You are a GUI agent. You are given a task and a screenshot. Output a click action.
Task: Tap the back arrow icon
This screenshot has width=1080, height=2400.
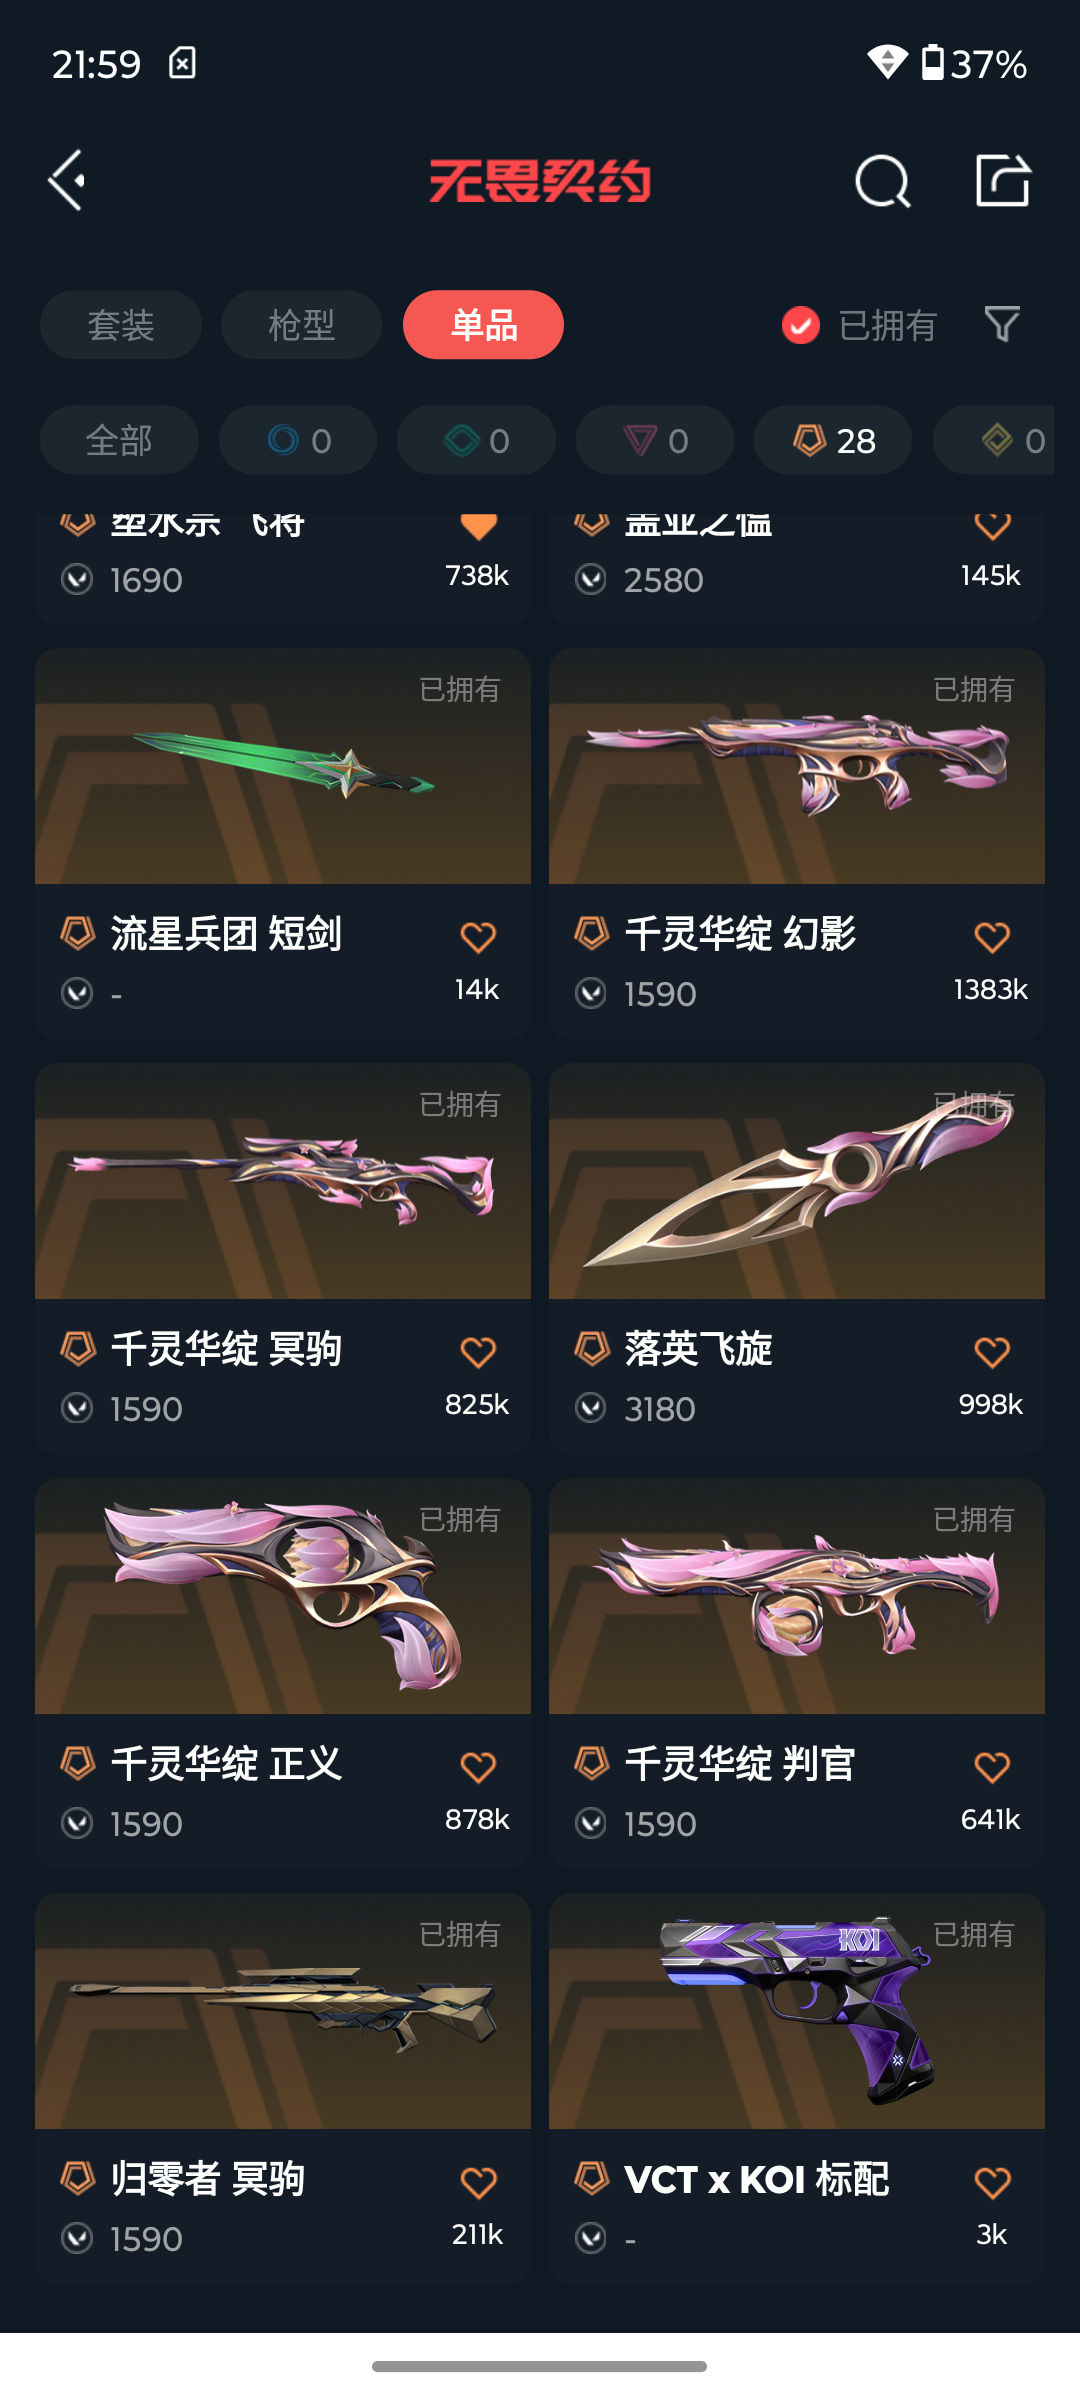click(67, 181)
